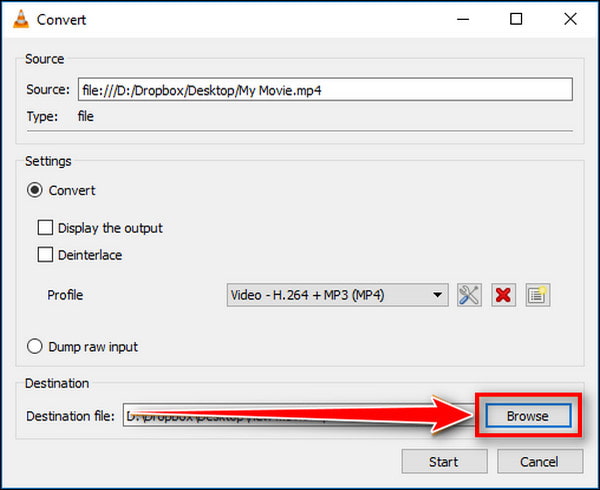Close the Convert window
The width and height of the screenshot is (600, 490).
[570, 19]
